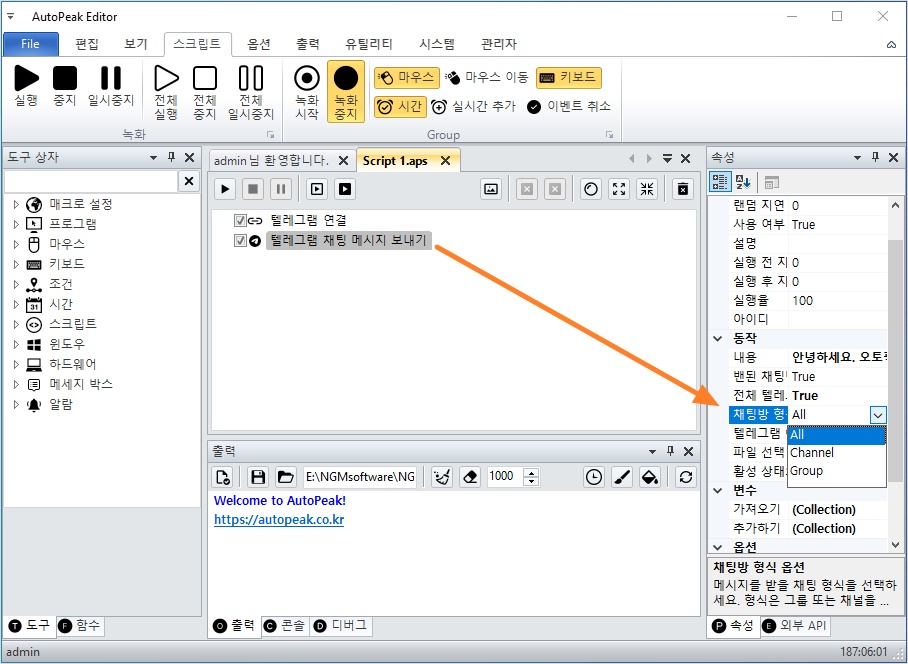Click the save disk icon in output panel
This screenshot has width=908, height=664.
coord(258,477)
